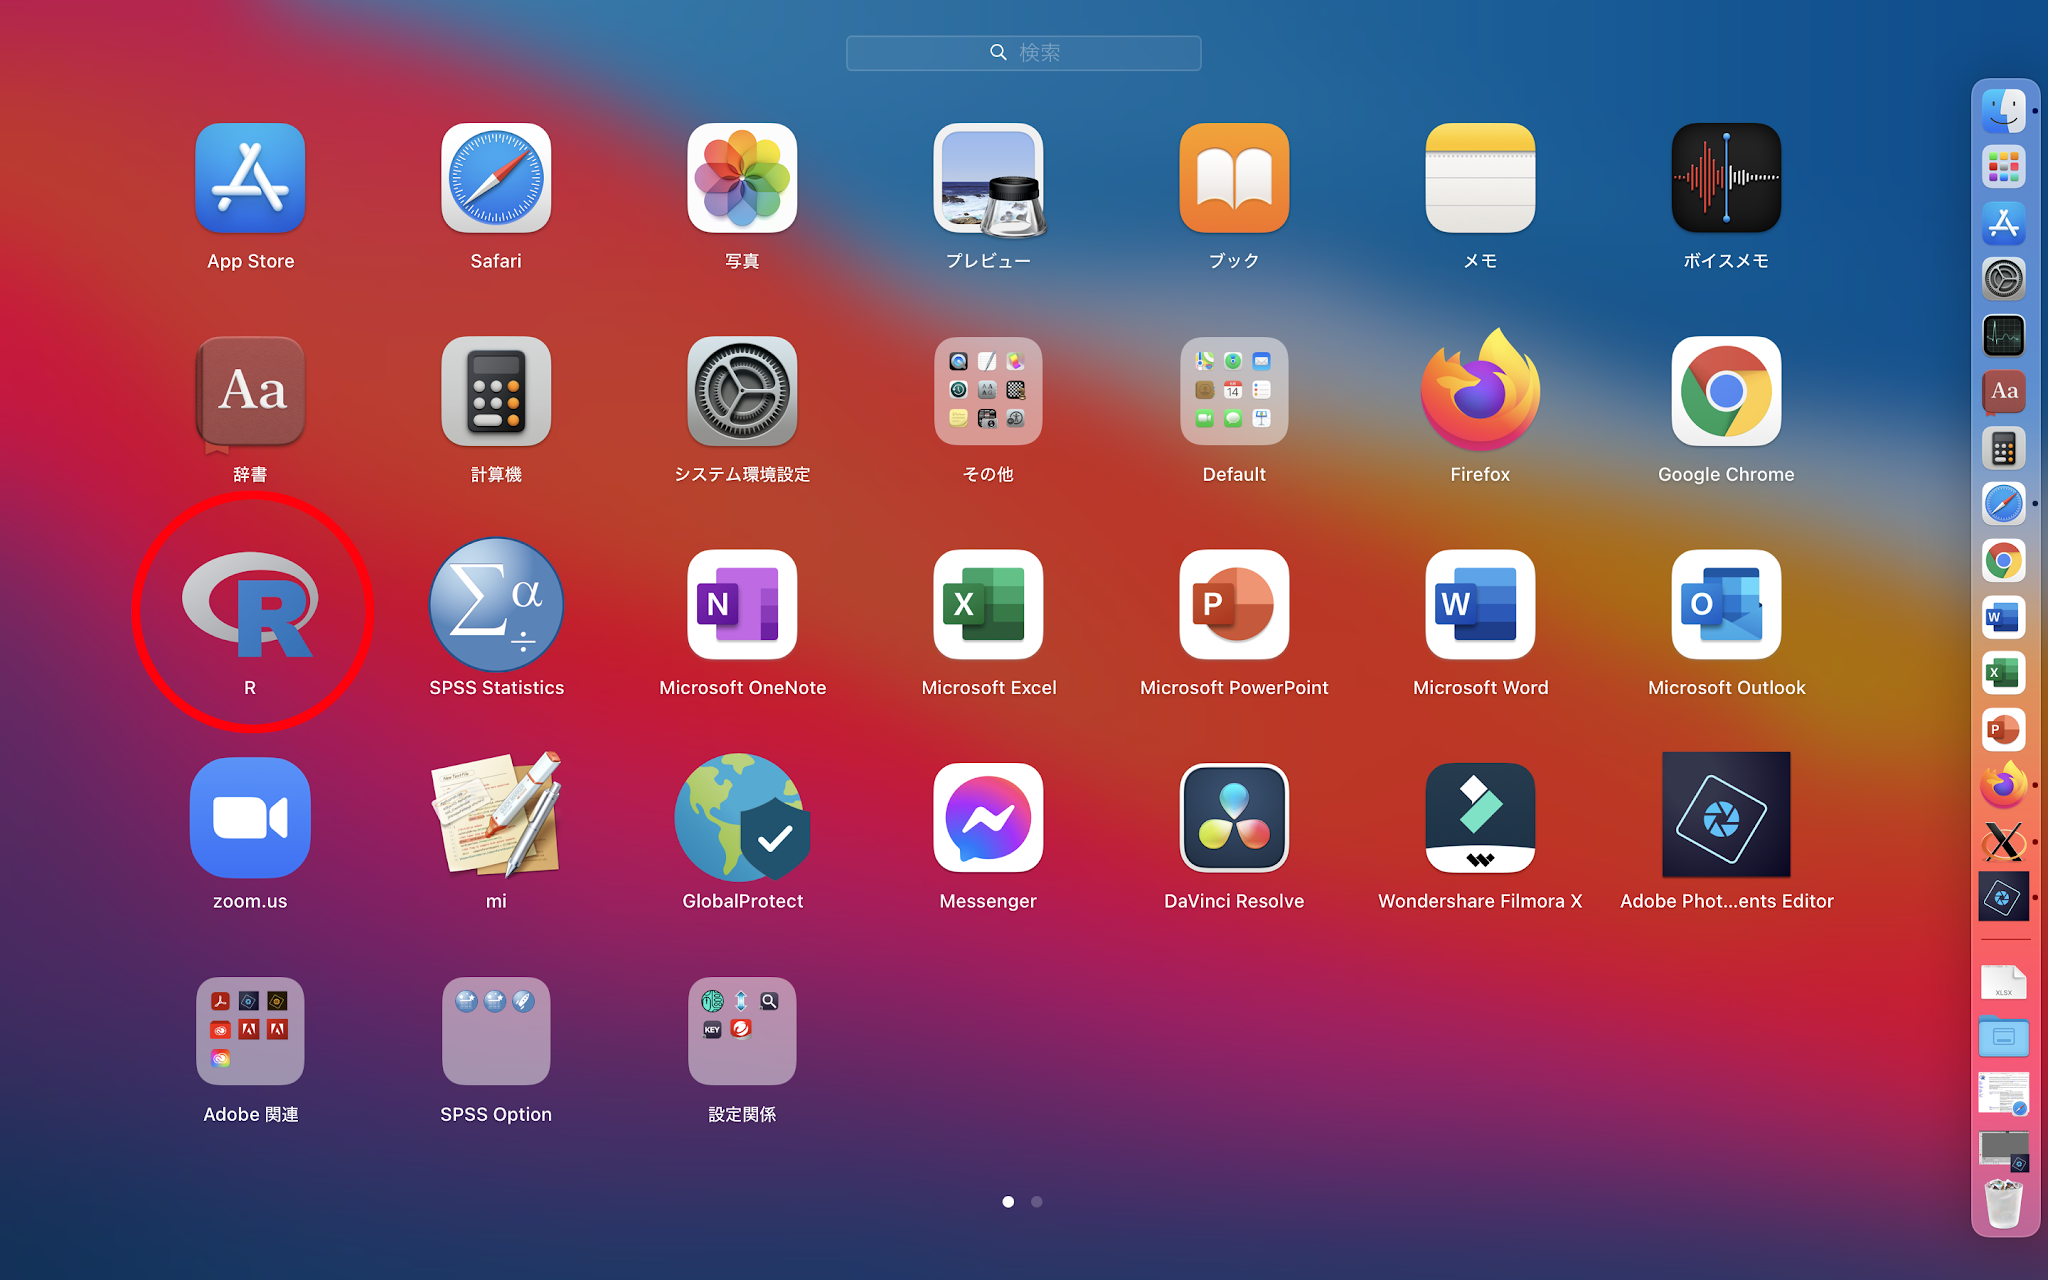The height and width of the screenshot is (1280, 2048).
Task: Open Microsoft Excel
Action: (987, 605)
